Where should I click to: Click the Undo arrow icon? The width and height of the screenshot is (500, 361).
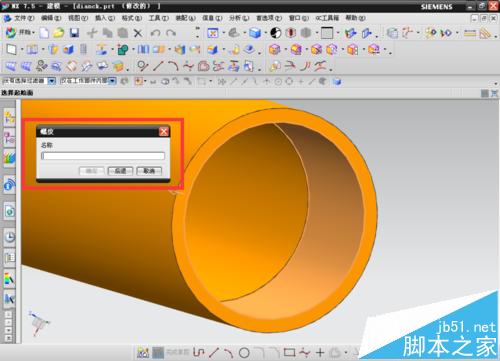coord(155,33)
